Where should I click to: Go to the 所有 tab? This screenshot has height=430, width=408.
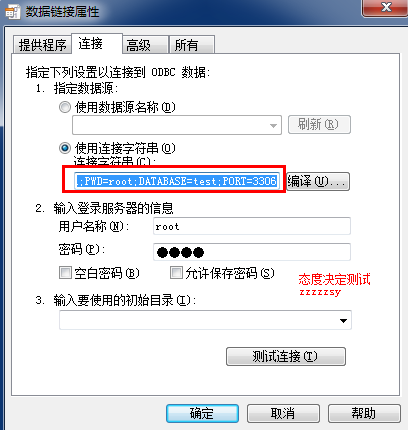[192, 45]
